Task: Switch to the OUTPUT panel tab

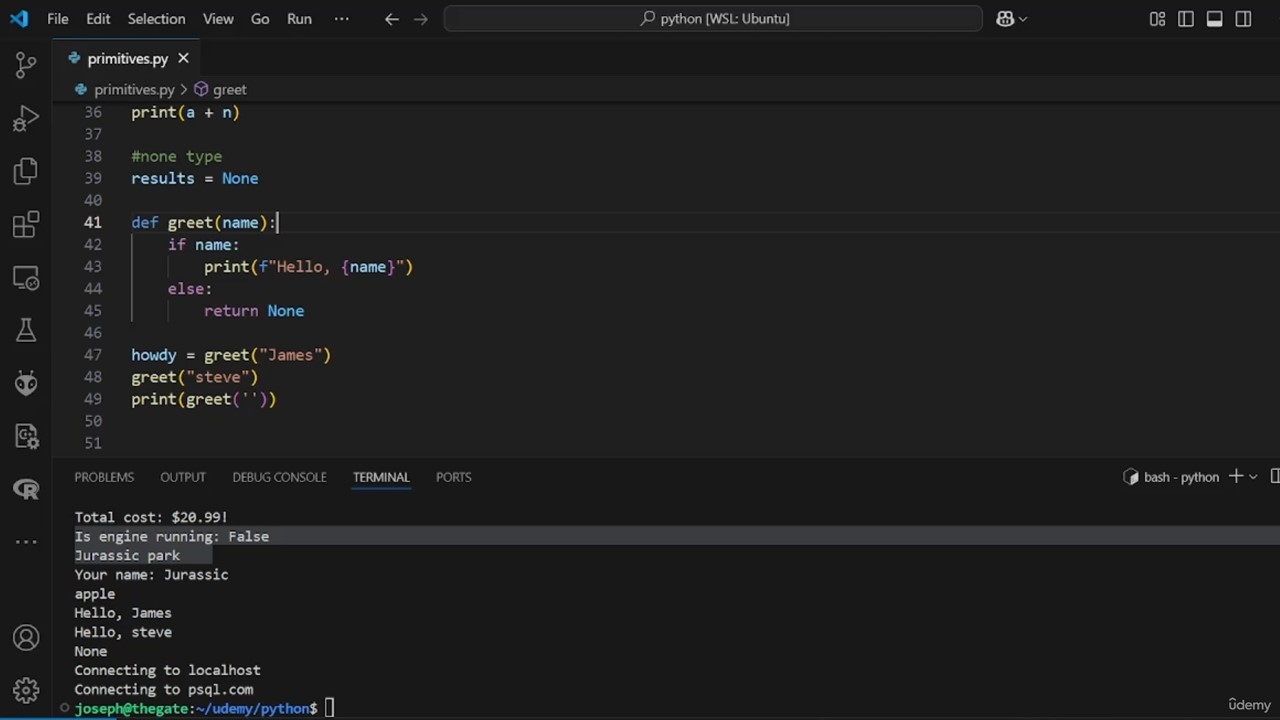Action: pyautogui.click(x=183, y=477)
